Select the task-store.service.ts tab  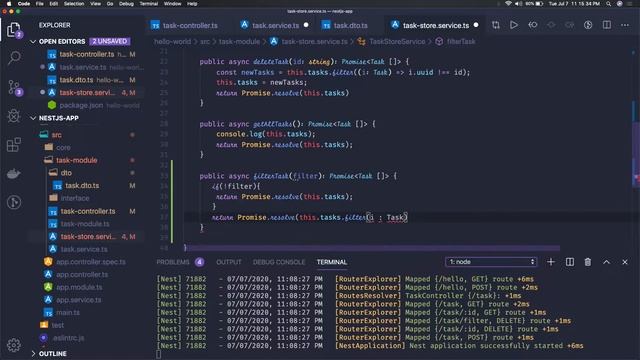tap(435, 25)
